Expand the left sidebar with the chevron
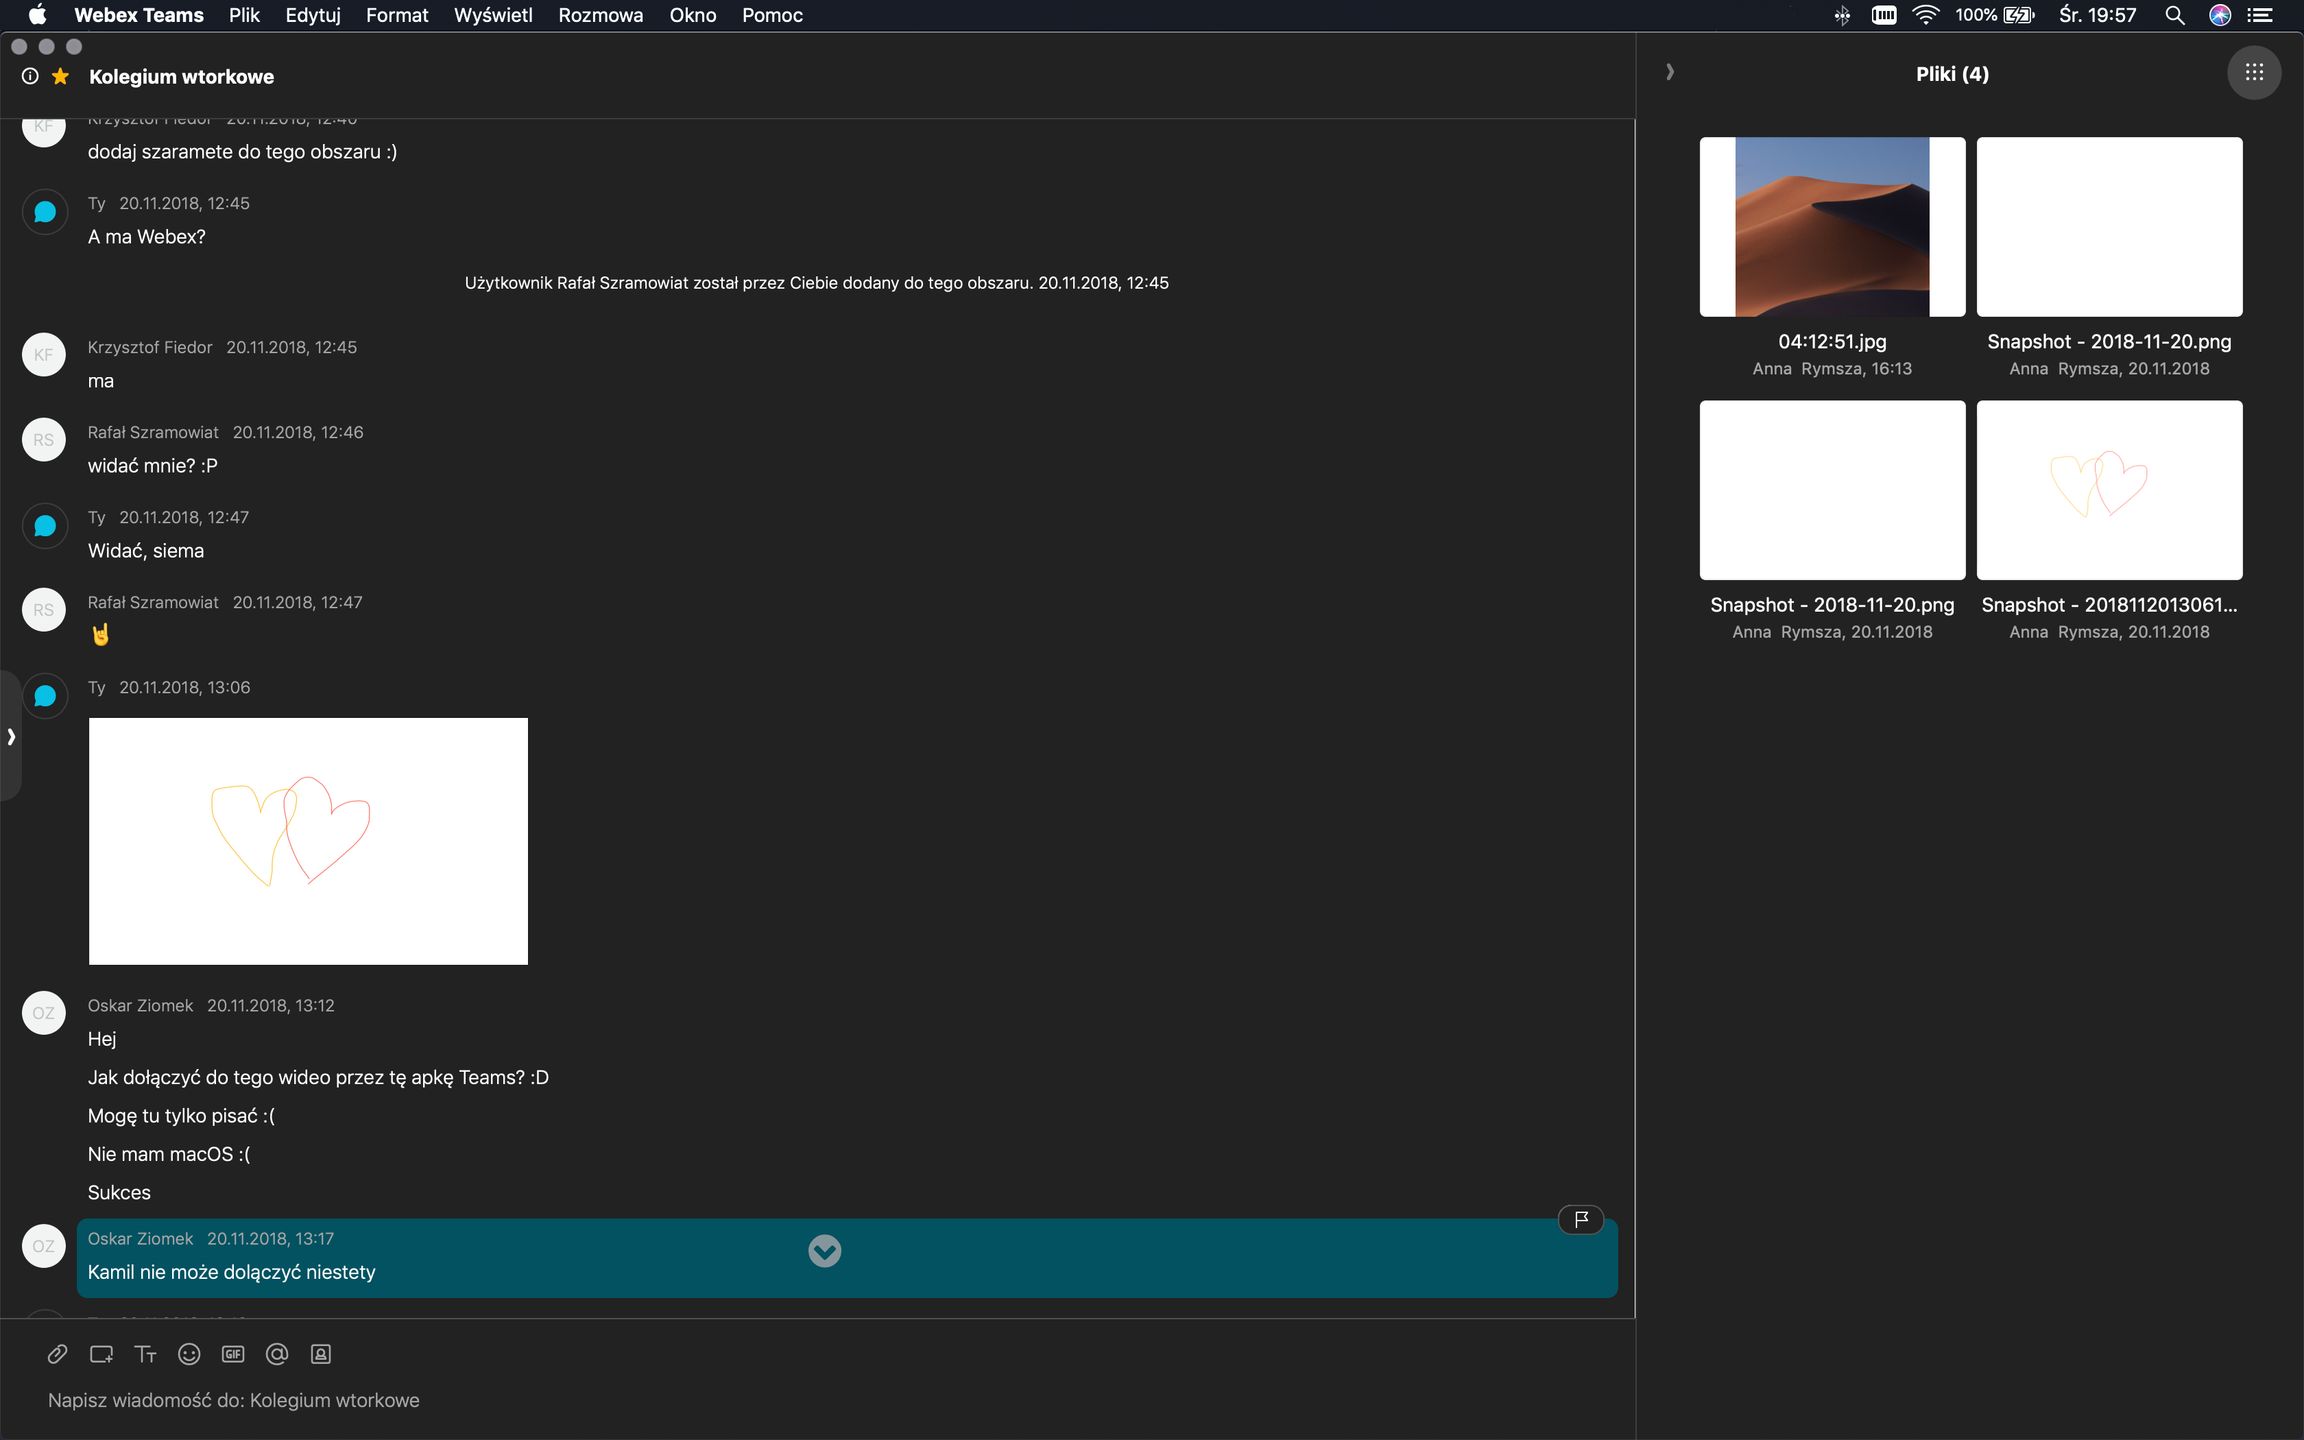2304x1440 pixels. tap(11, 737)
